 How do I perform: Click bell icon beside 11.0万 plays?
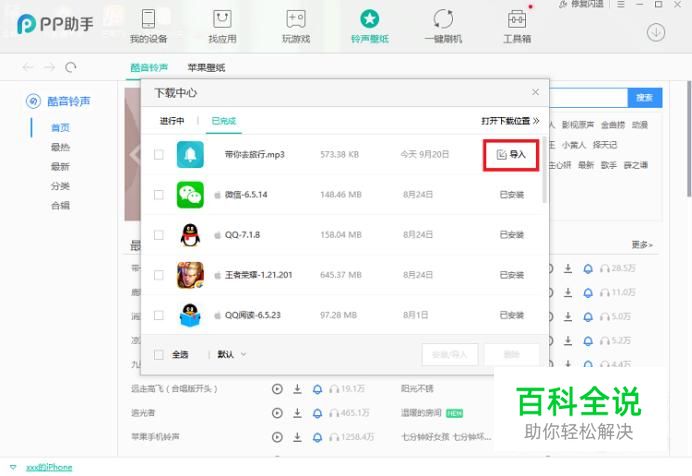click(x=588, y=292)
